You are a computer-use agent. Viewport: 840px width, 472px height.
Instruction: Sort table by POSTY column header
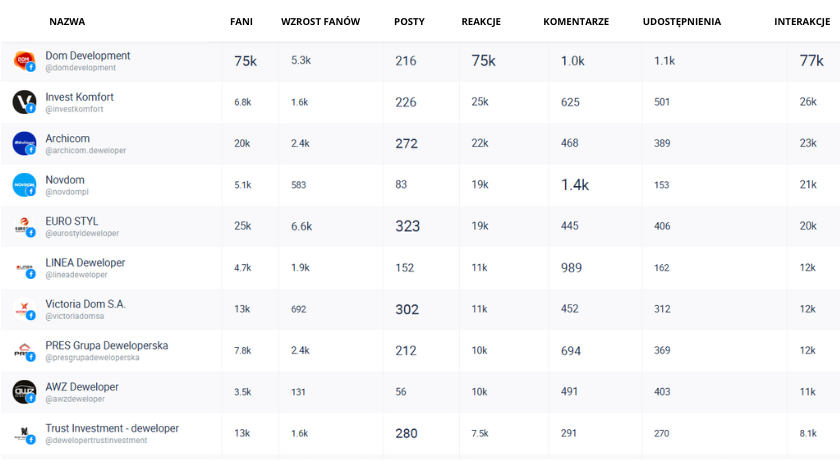tap(409, 21)
